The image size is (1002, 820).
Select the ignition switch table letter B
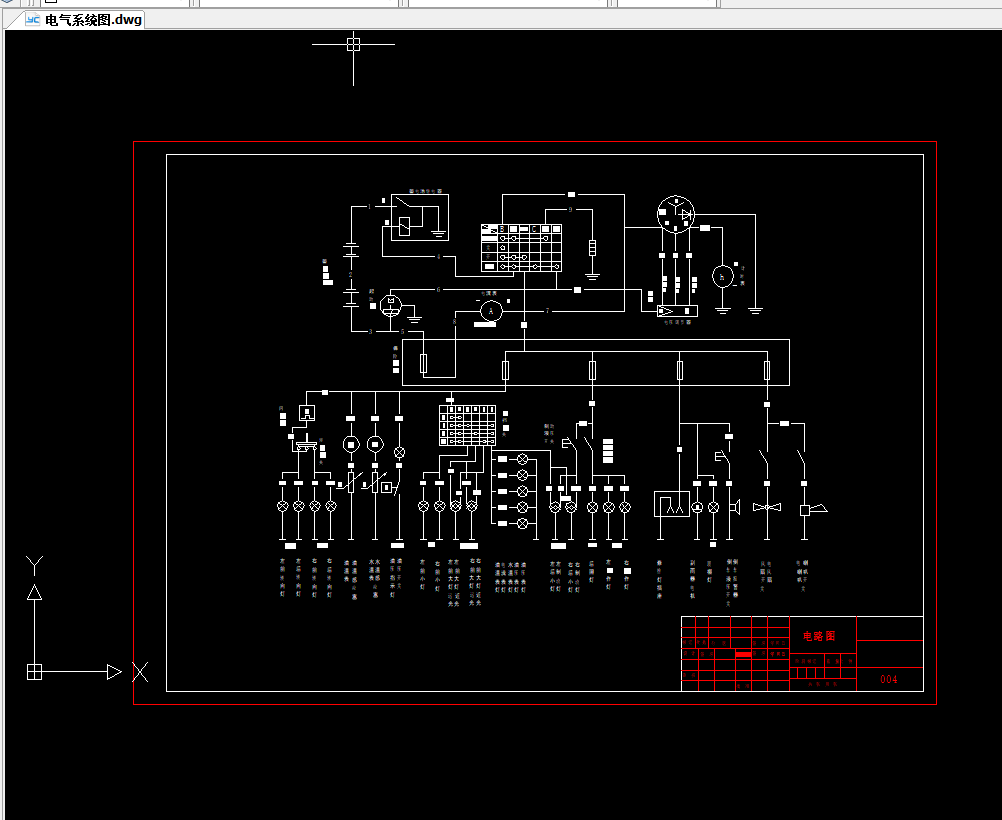pyautogui.click(x=502, y=229)
